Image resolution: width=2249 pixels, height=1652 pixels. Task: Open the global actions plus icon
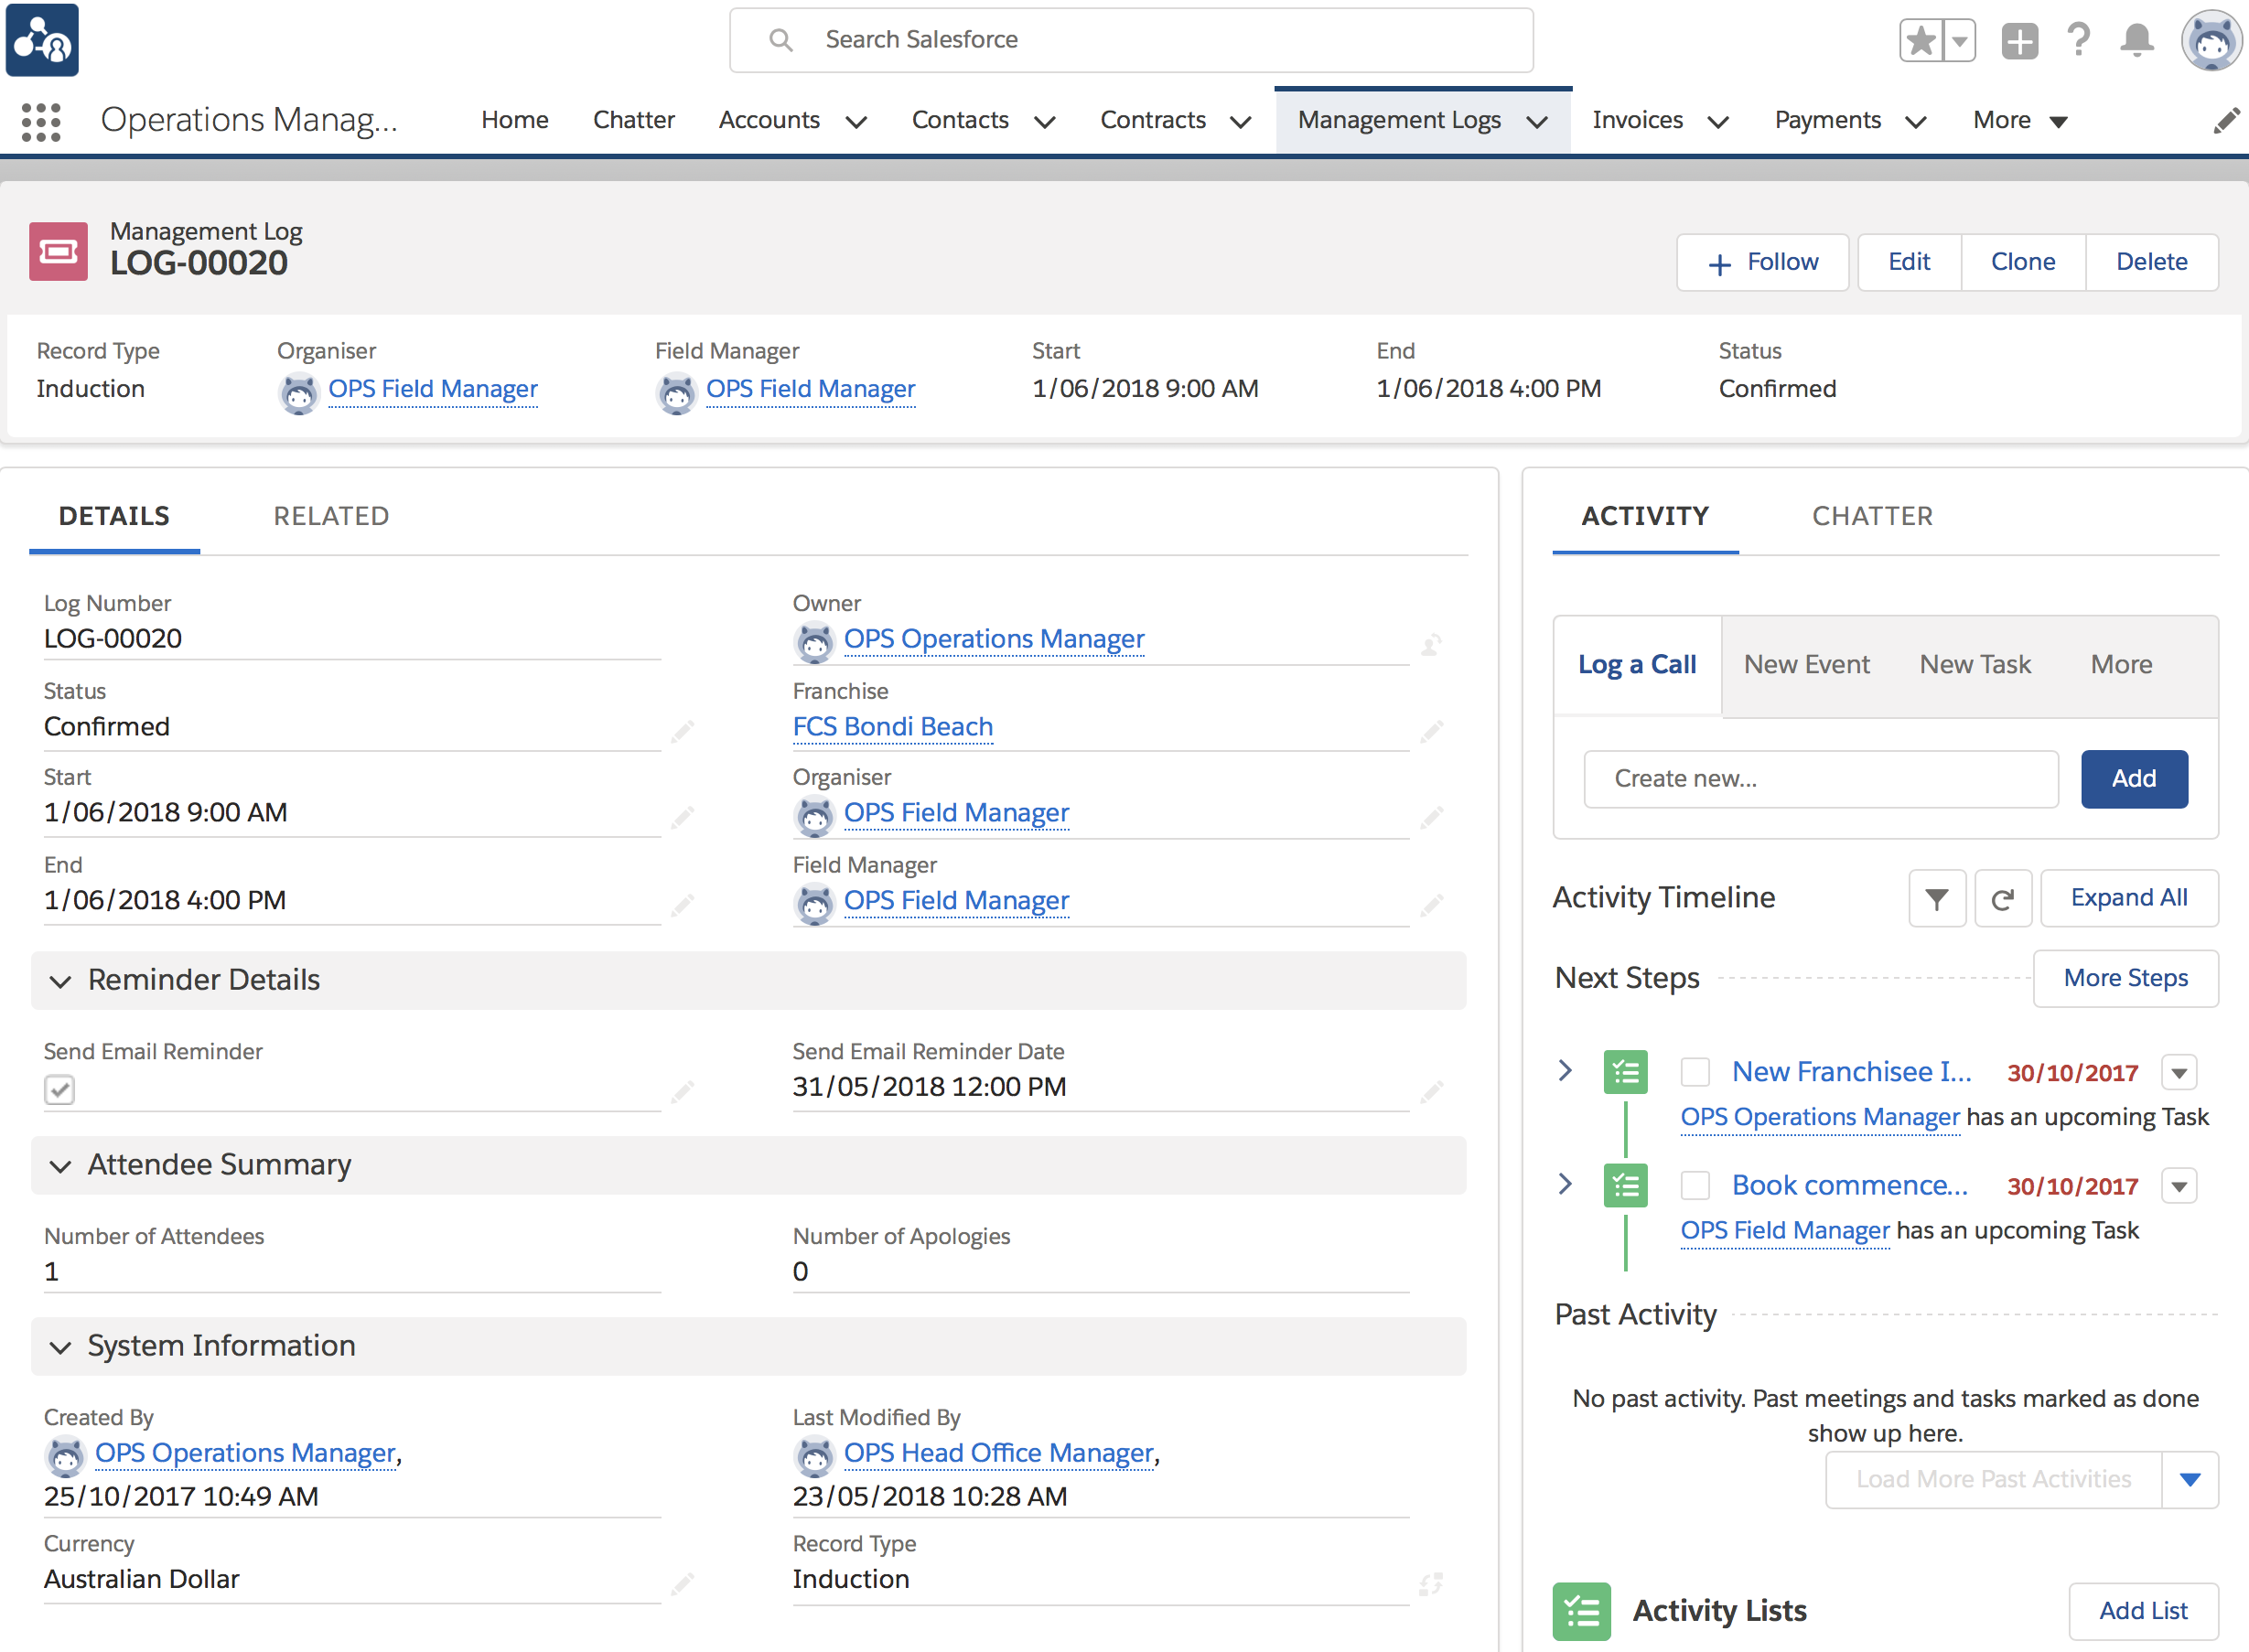point(2019,41)
